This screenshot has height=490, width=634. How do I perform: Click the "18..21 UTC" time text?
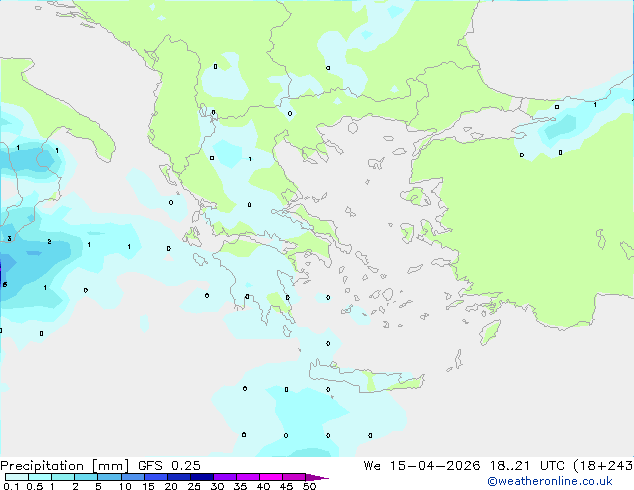[x=528, y=466]
